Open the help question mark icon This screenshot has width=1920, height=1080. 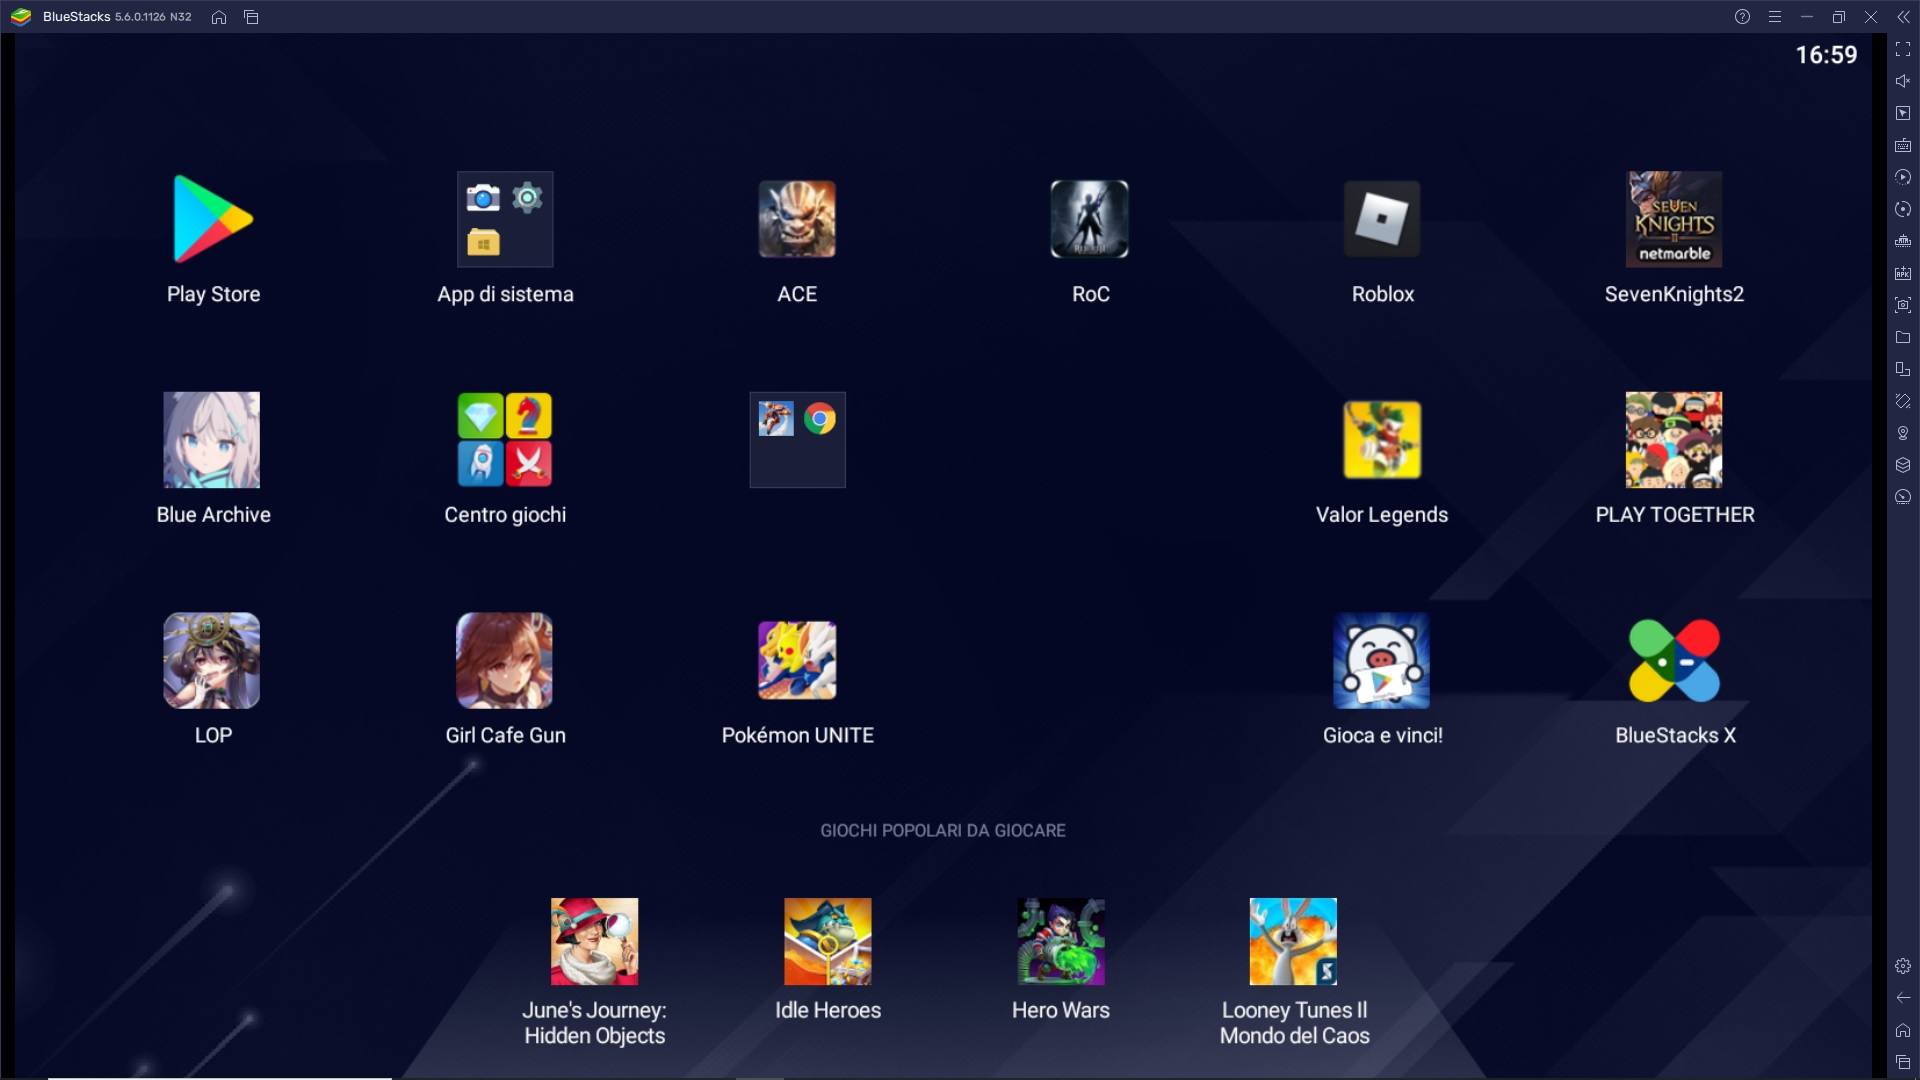[x=1742, y=17]
